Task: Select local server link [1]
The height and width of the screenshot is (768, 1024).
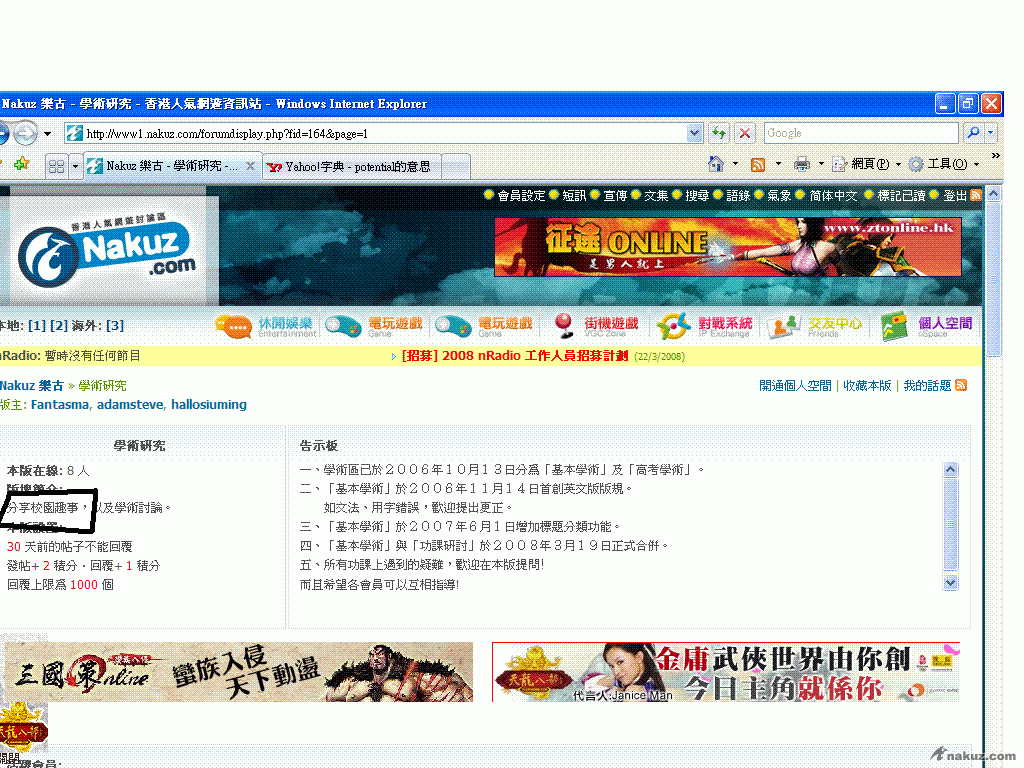Action: [37, 325]
